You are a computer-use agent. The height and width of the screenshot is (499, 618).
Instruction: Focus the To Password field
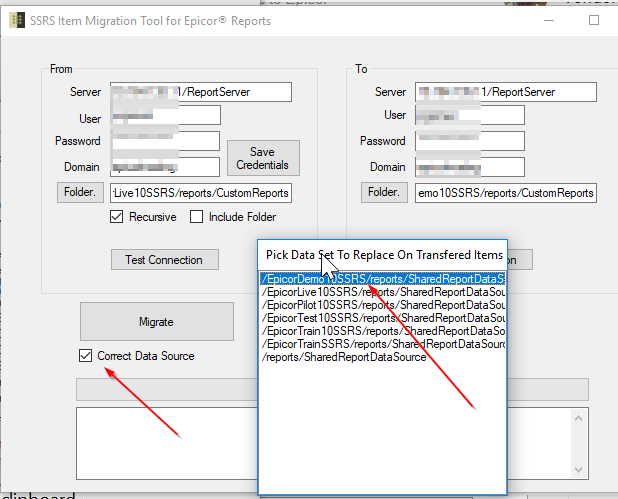click(470, 141)
